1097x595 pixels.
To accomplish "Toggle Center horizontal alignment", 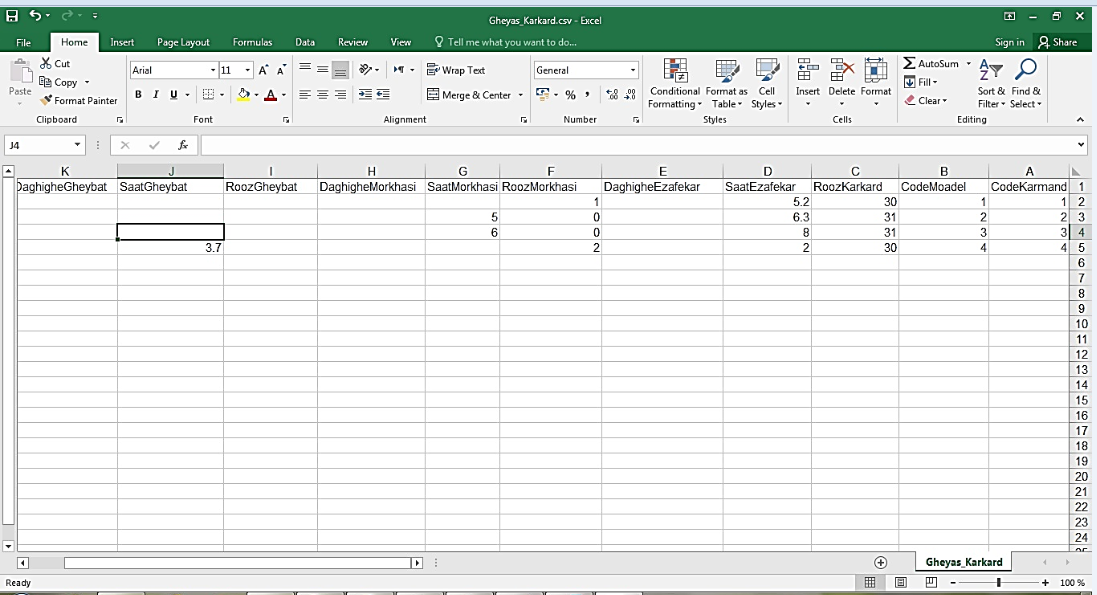I will point(323,94).
